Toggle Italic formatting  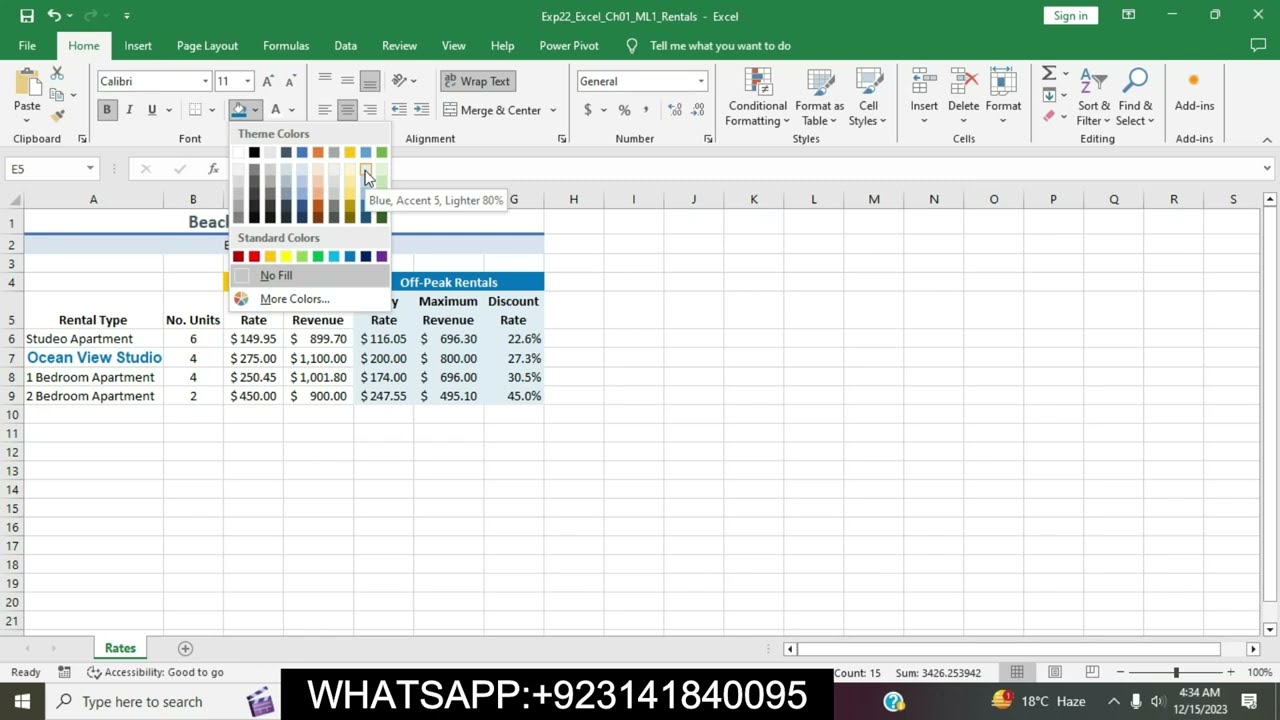coord(129,110)
